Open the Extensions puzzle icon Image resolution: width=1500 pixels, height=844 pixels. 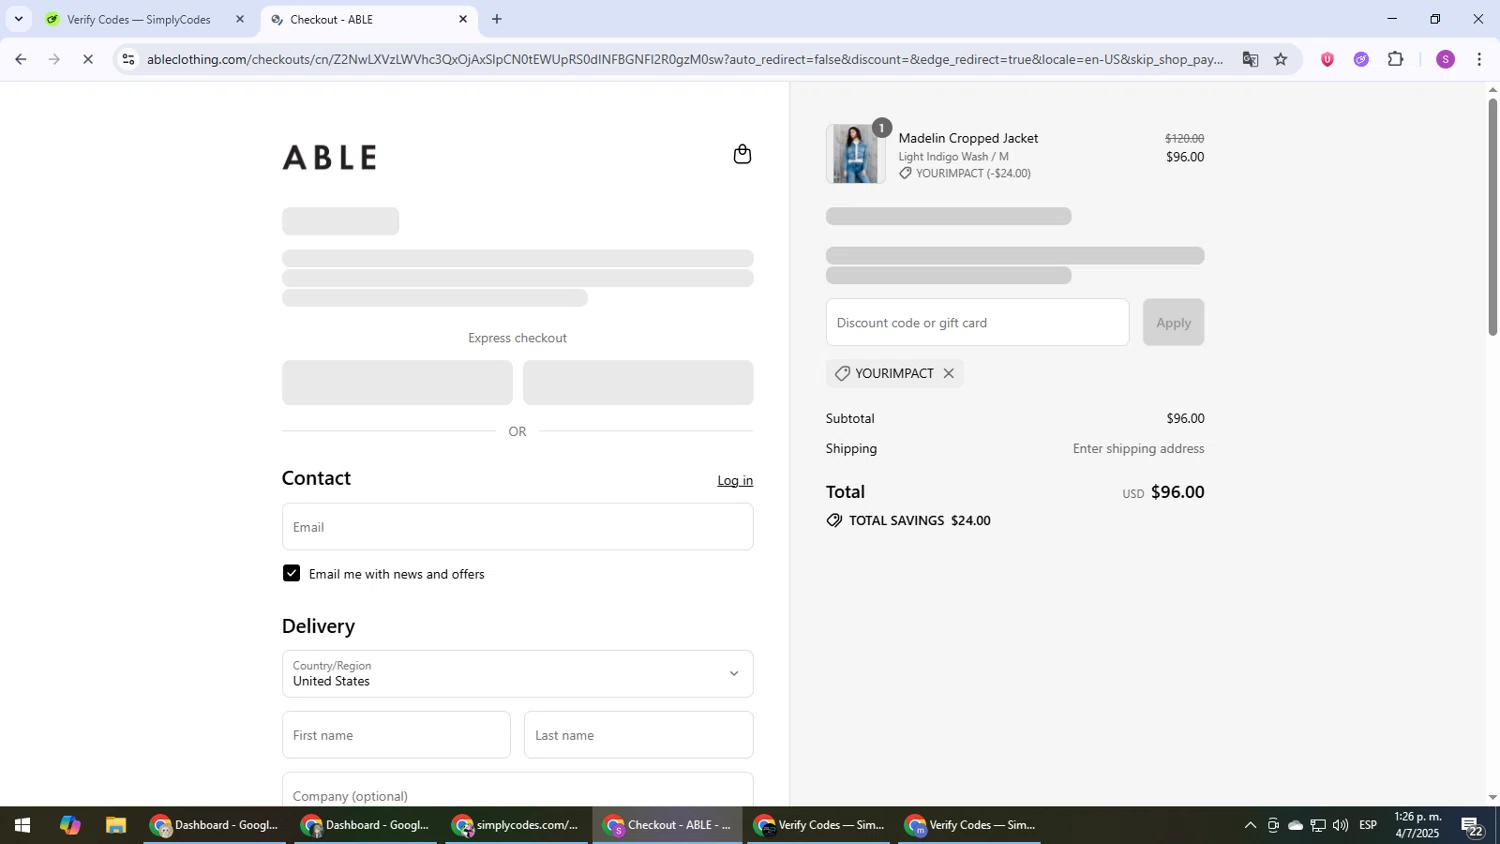(x=1396, y=59)
